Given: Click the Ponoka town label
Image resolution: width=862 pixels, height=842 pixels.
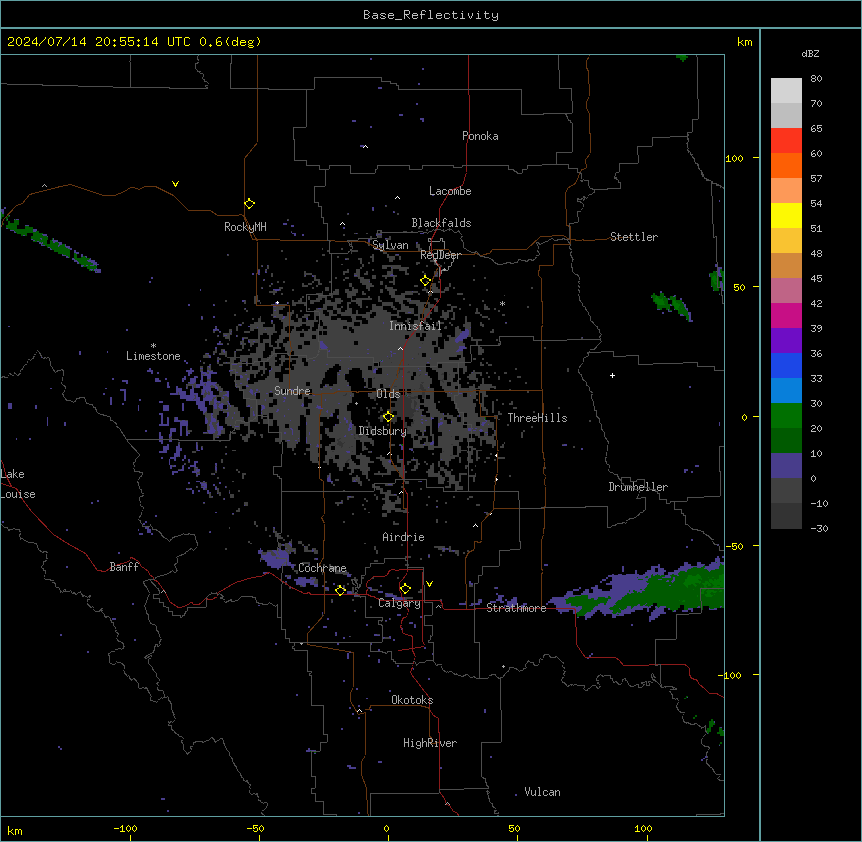Looking at the screenshot, I should pyautogui.click(x=480, y=136).
